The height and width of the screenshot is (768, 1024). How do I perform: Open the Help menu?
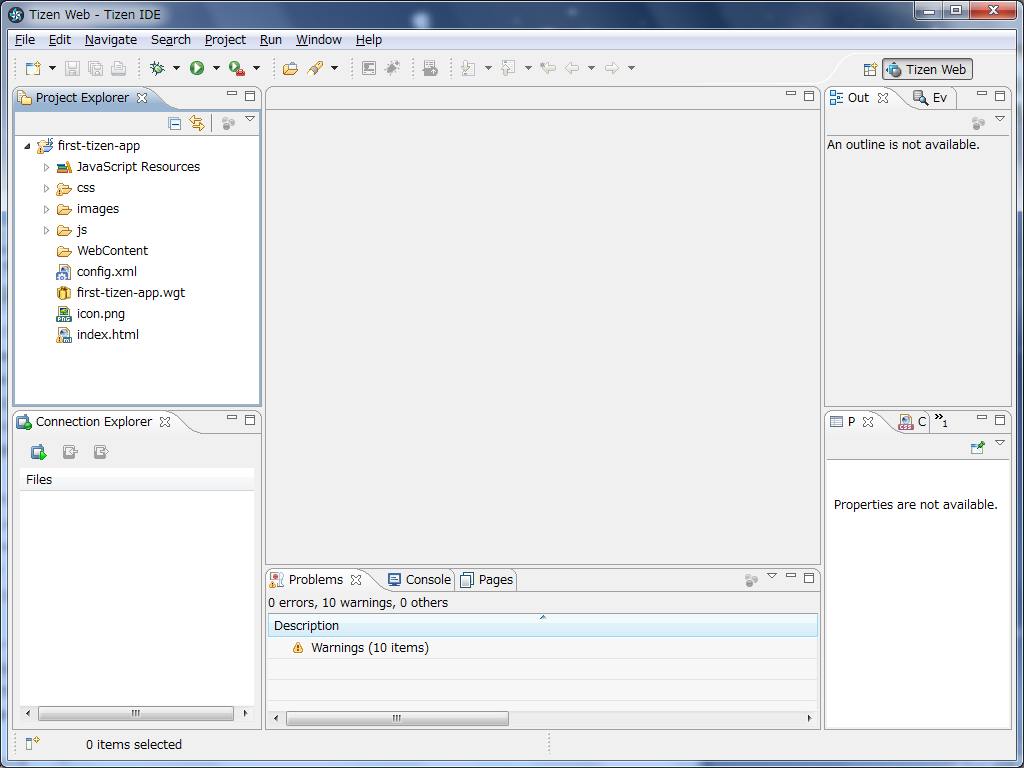point(369,40)
